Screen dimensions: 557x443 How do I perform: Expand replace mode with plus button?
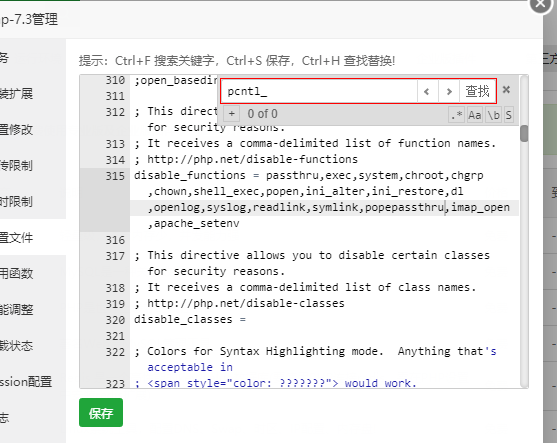(x=232, y=114)
